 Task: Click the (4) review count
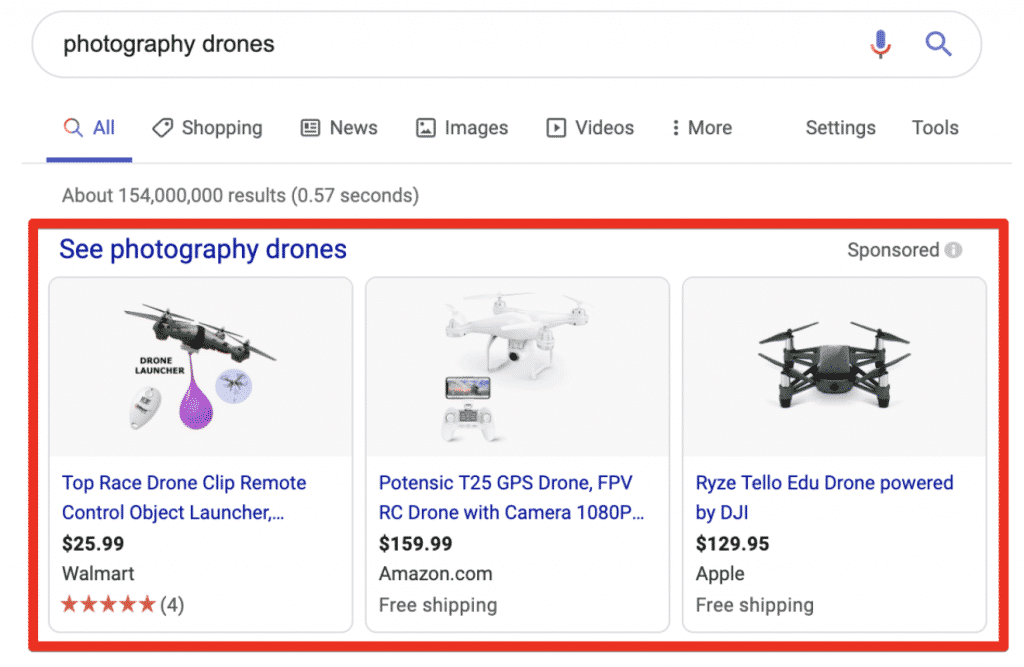pyautogui.click(x=172, y=605)
